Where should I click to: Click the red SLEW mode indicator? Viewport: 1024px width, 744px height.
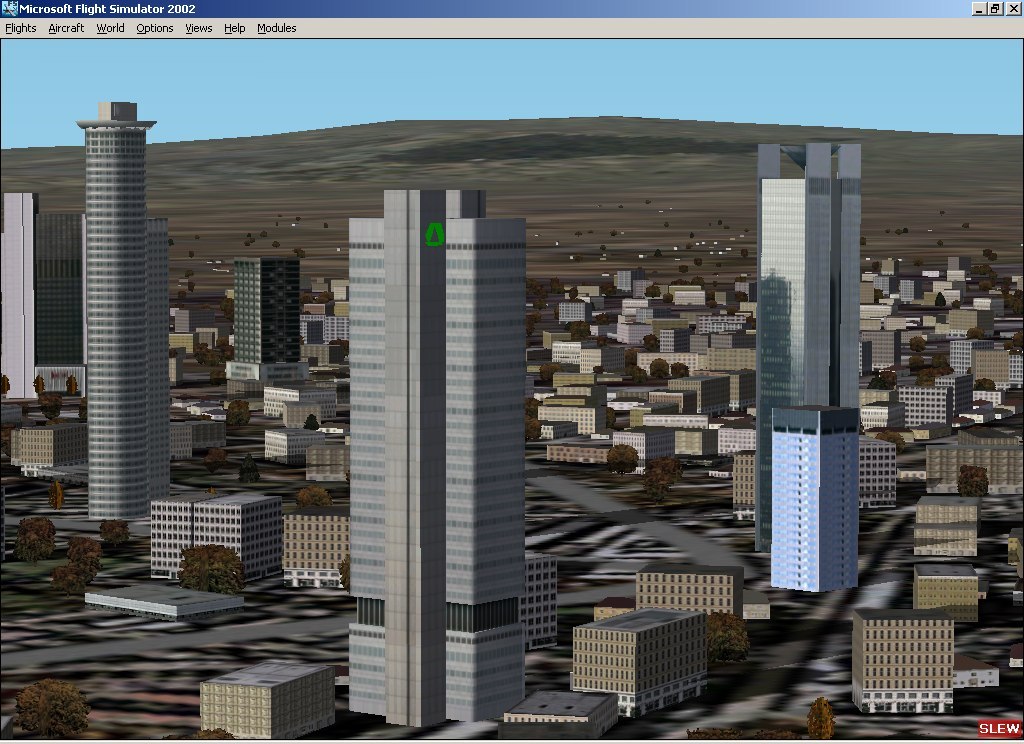tap(998, 728)
